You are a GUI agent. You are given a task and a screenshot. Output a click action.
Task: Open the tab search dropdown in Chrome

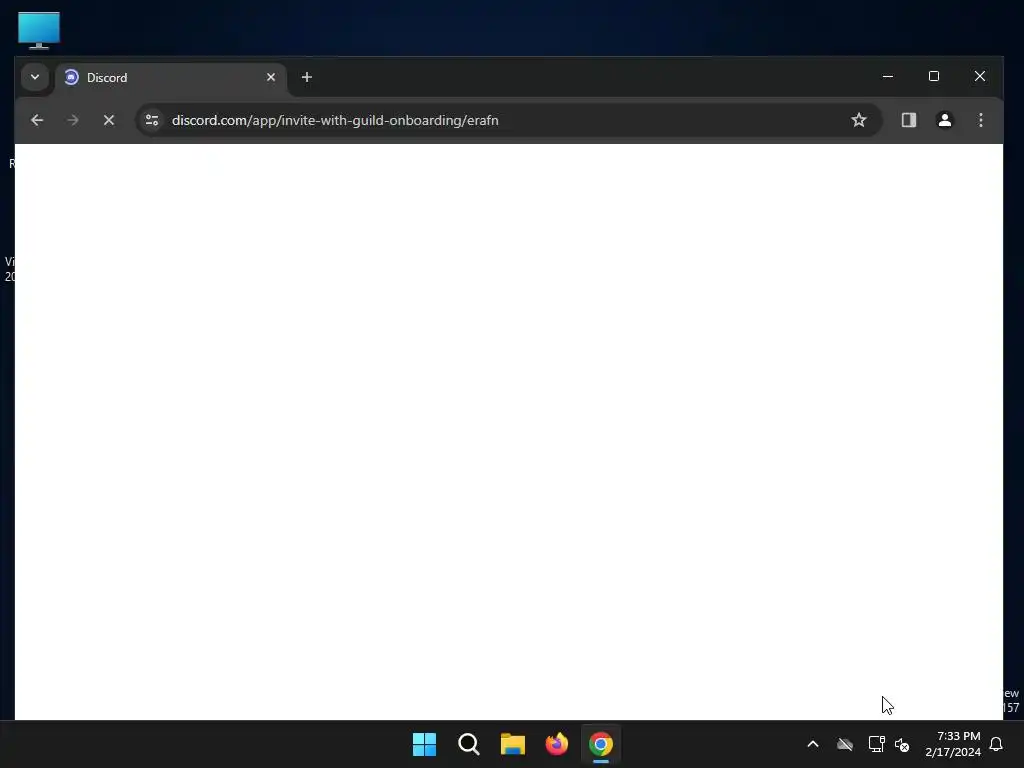point(35,77)
